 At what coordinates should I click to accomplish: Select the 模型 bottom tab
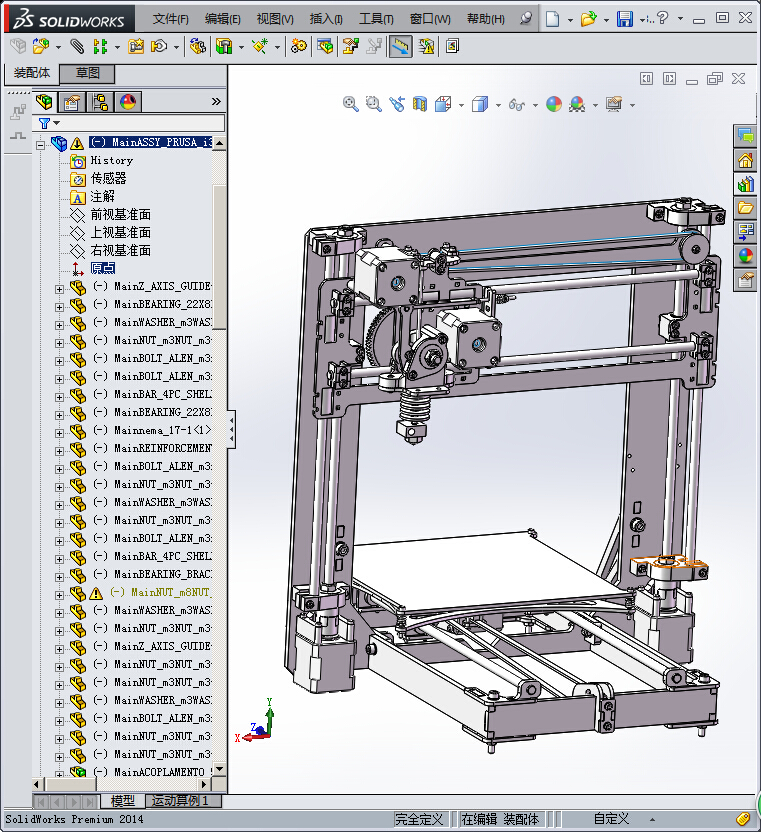click(122, 801)
